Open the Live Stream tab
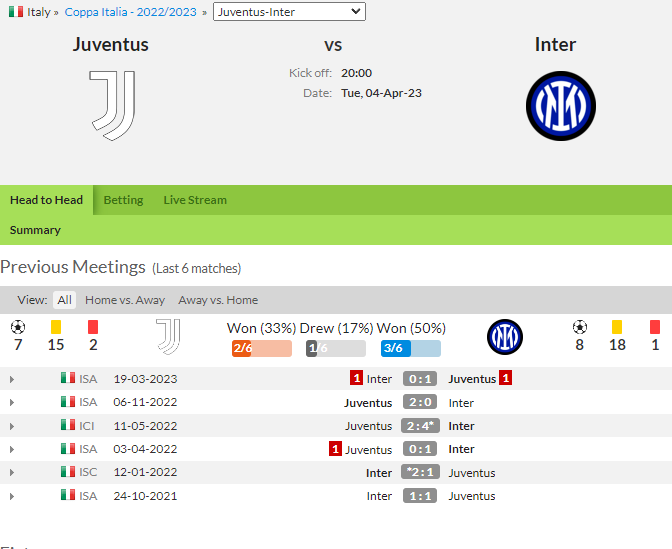This screenshot has width=672, height=549. pos(195,200)
